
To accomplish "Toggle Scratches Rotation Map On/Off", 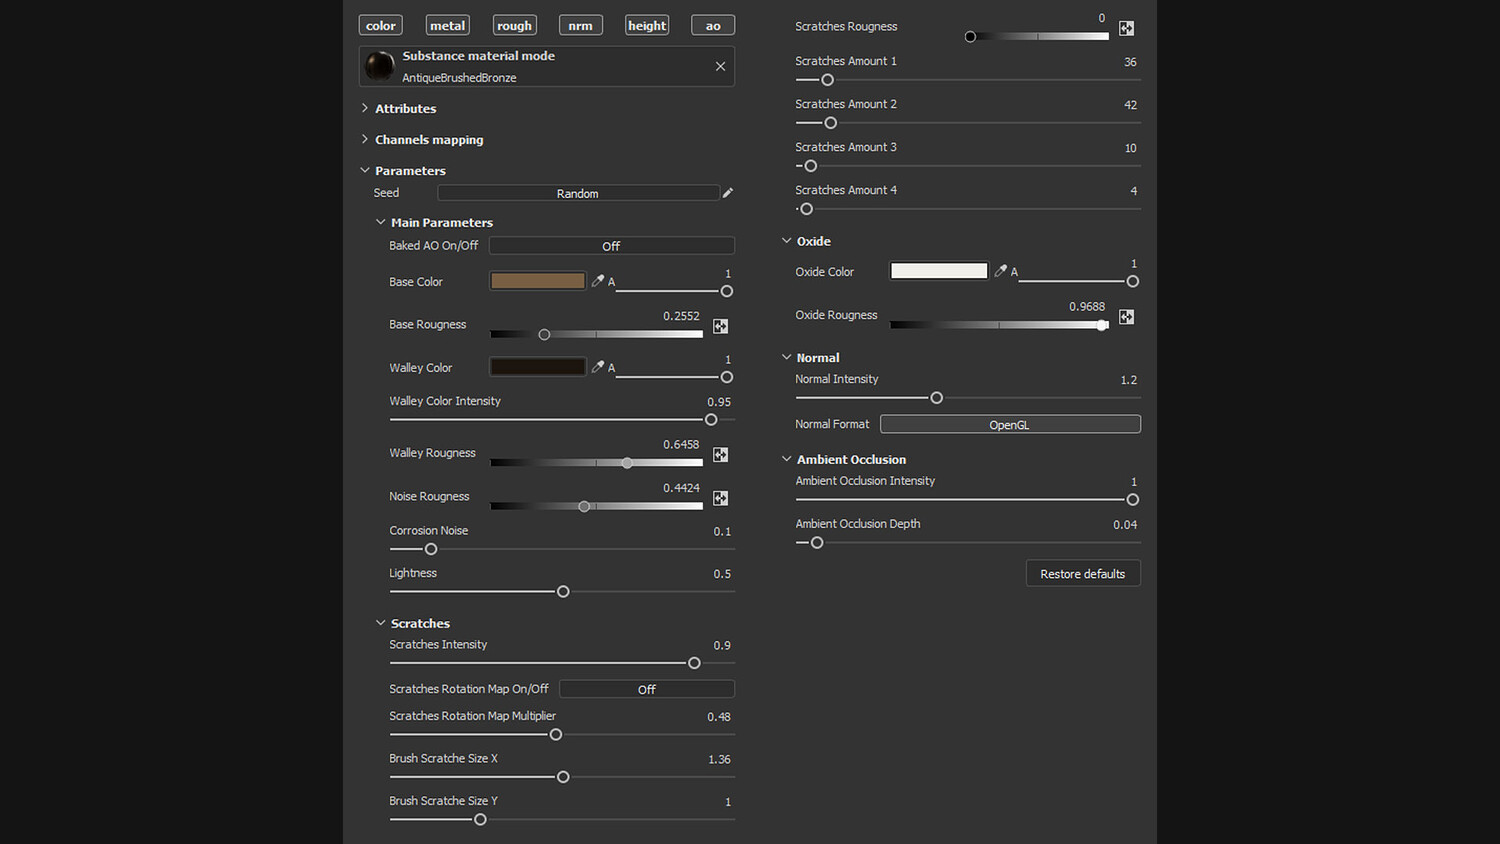I will tap(646, 689).
